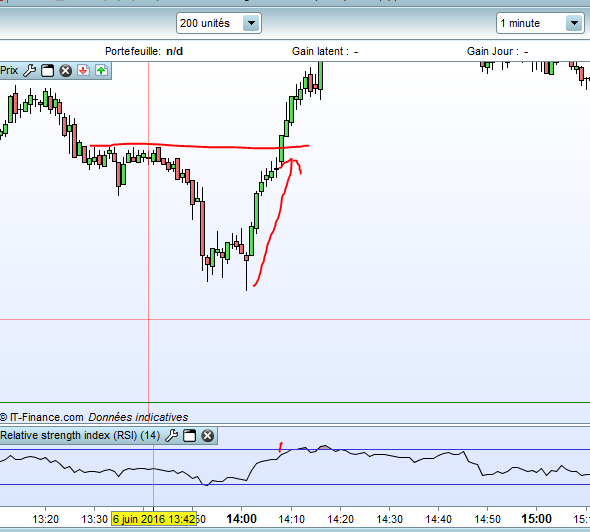This screenshot has height=532, width=590.
Task: Open the 1 minute timeframe dropdown arrow
Action: tap(574, 23)
